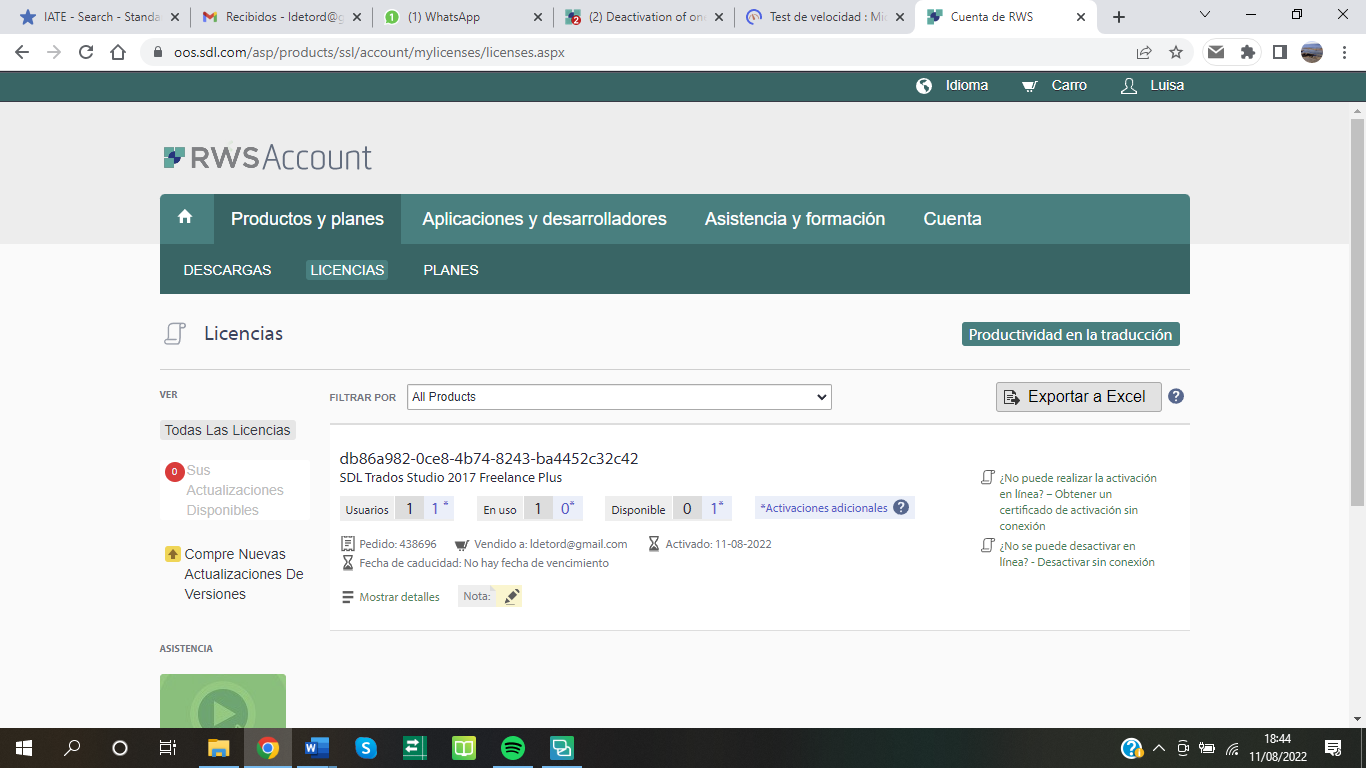Switch to the DESCARGAS tab

(227, 270)
